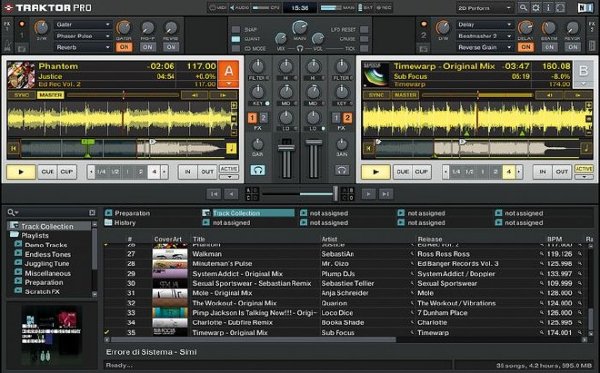Skip to start of Deck A track
Screen dimensions: 600x373
coord(14,148)
